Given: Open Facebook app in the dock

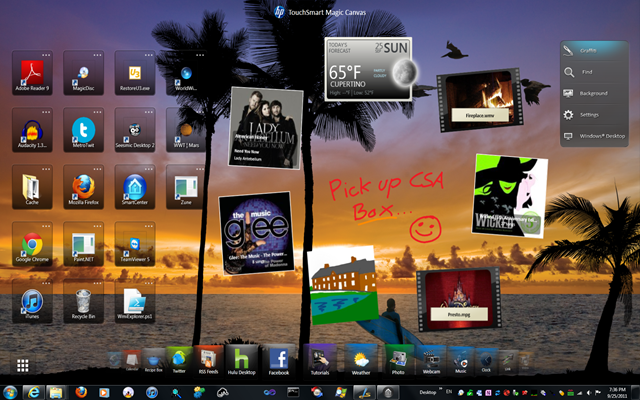Looking at the screenshot, I should coord(279,360).
